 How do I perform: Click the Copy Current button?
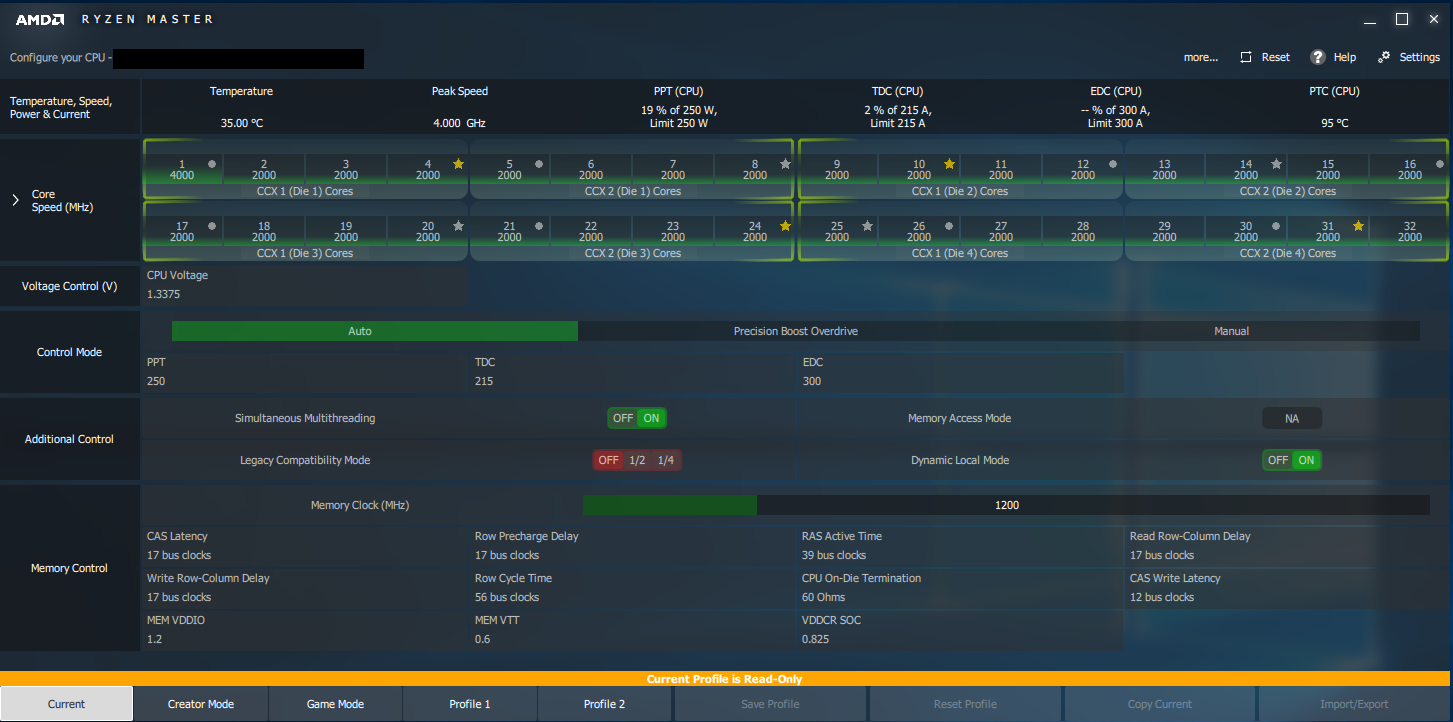[1160, 704]
